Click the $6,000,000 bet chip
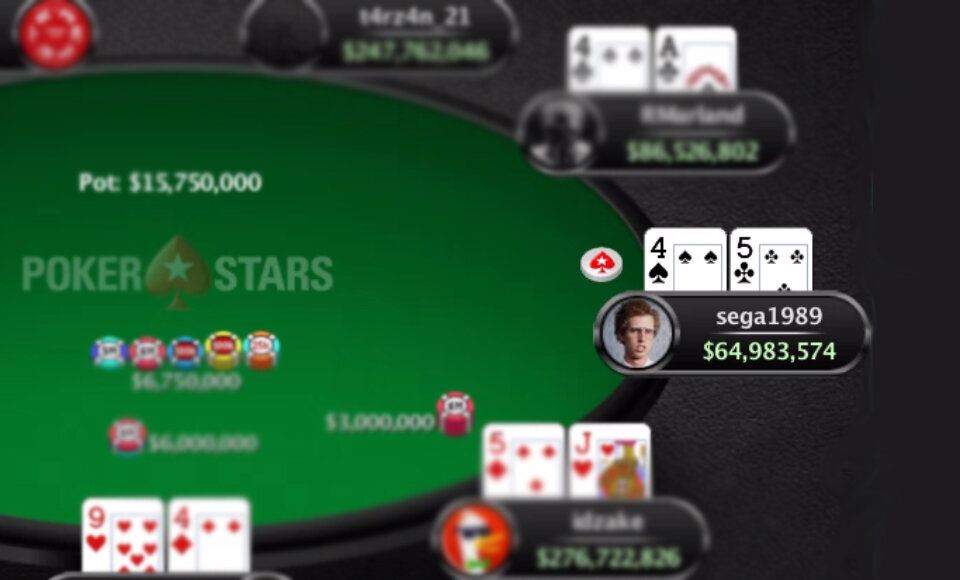This screenshot has width=960, height=580. [x=127, y=436]
